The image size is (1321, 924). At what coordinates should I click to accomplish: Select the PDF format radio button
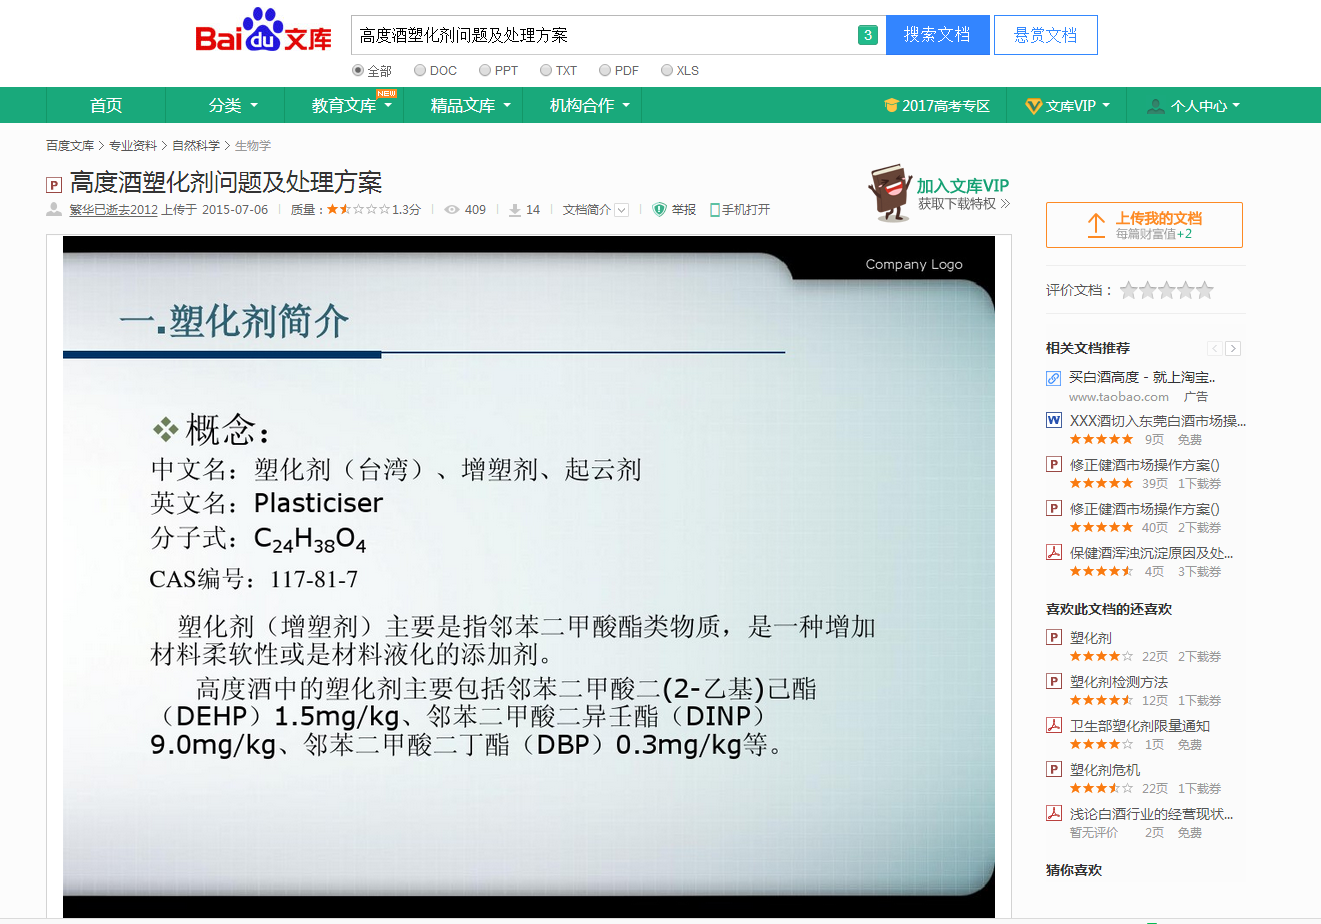605,71
